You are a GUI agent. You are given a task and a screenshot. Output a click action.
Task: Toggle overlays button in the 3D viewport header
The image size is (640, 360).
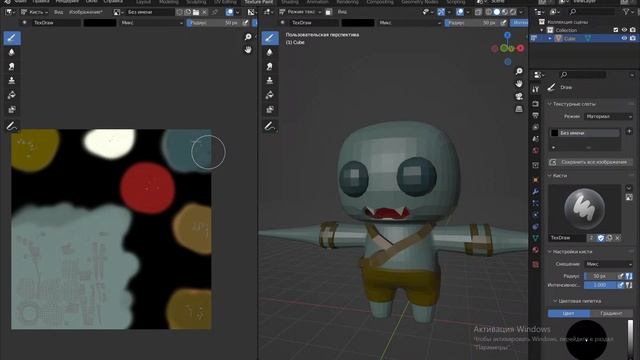point(460,12)
